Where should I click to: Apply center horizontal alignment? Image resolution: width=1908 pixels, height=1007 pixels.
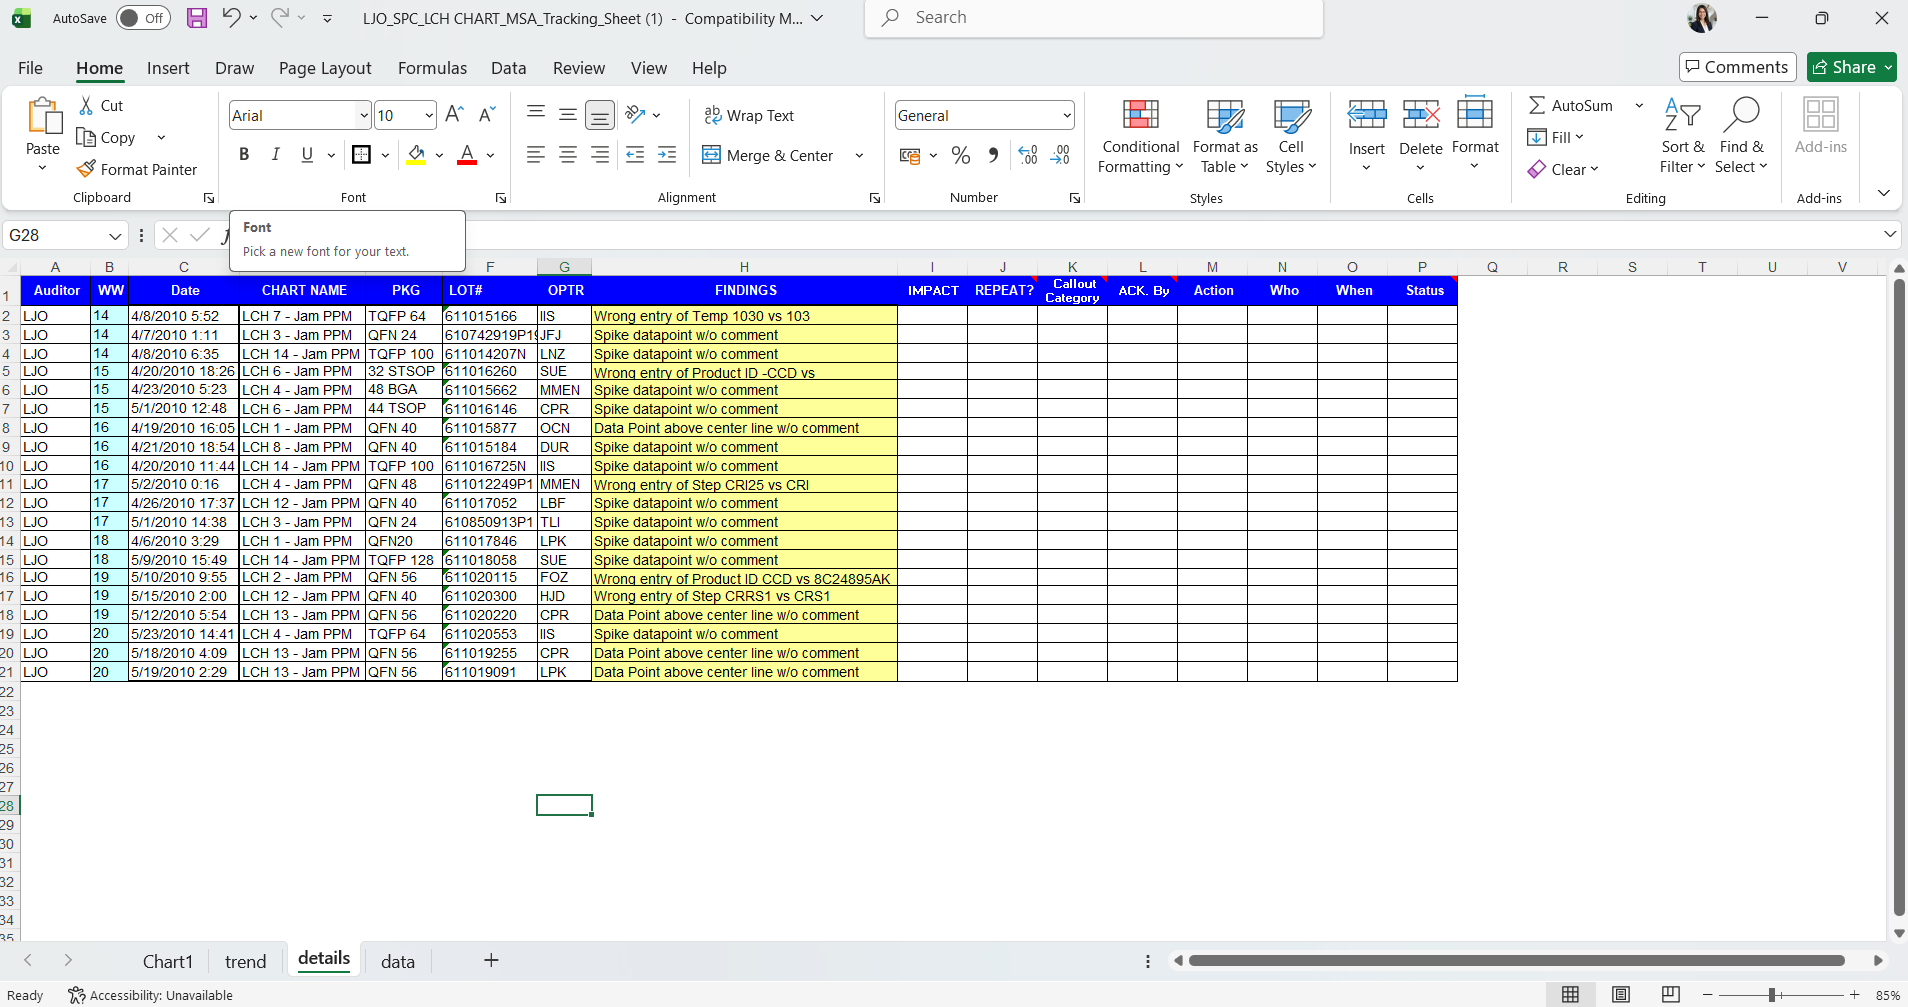(x=568, y=155)
